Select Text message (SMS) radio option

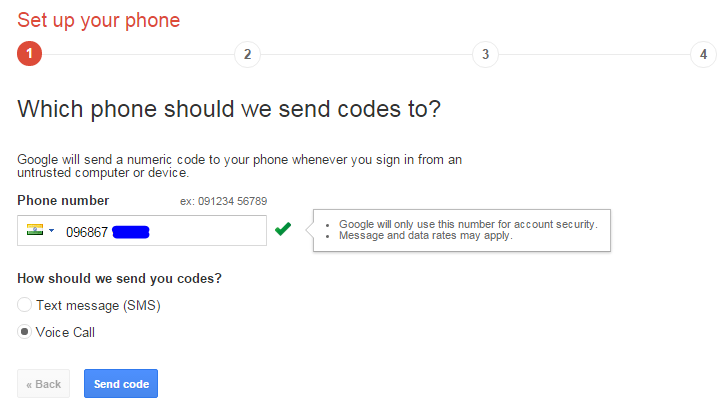click(x=25, y=305)
